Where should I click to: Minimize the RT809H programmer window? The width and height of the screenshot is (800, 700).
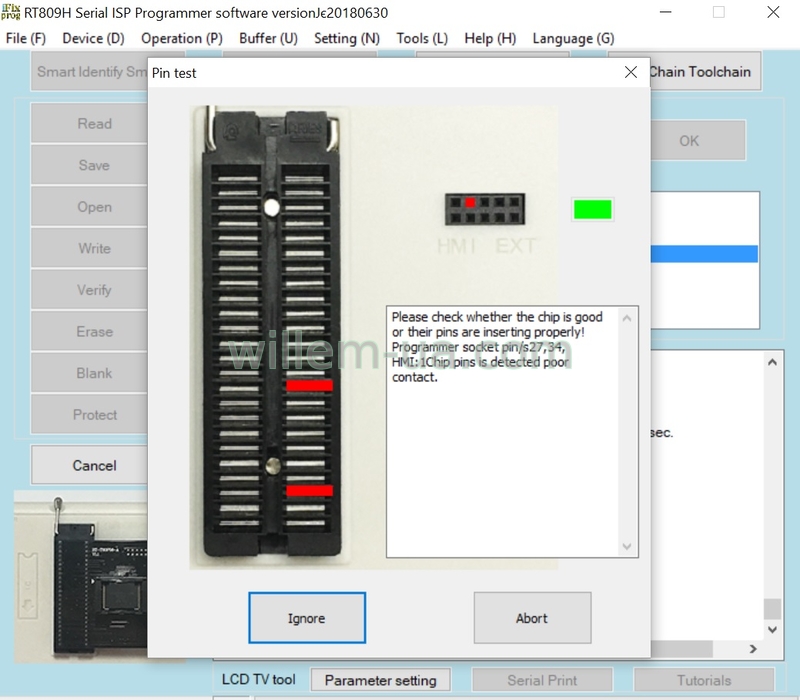coord(665,12)
